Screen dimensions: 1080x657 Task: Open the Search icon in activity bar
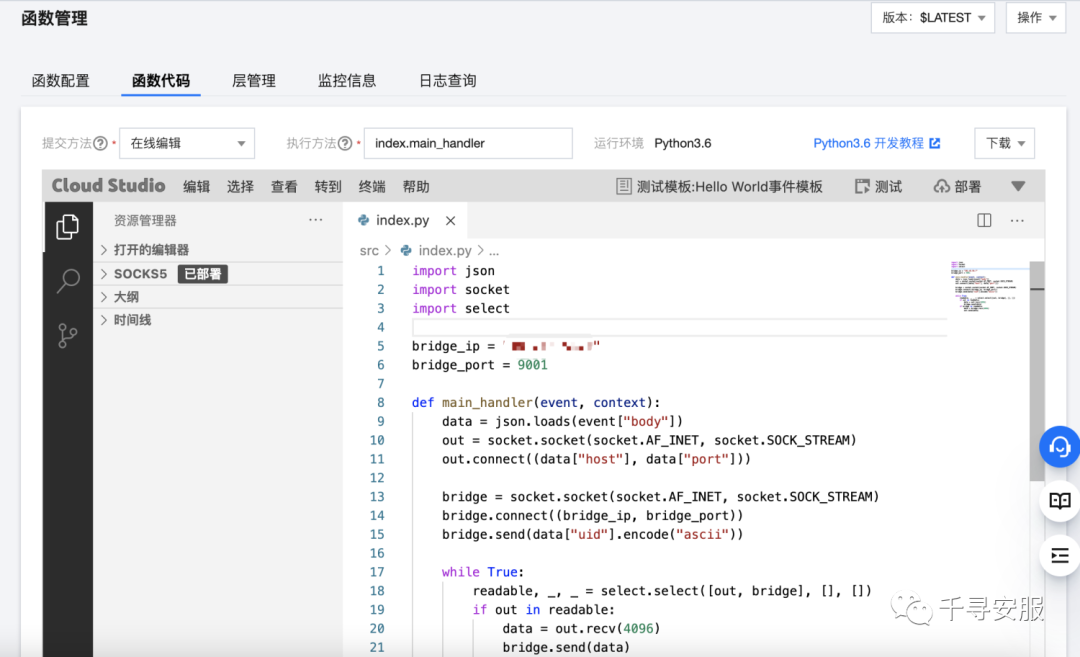click(x=68, y=281)
